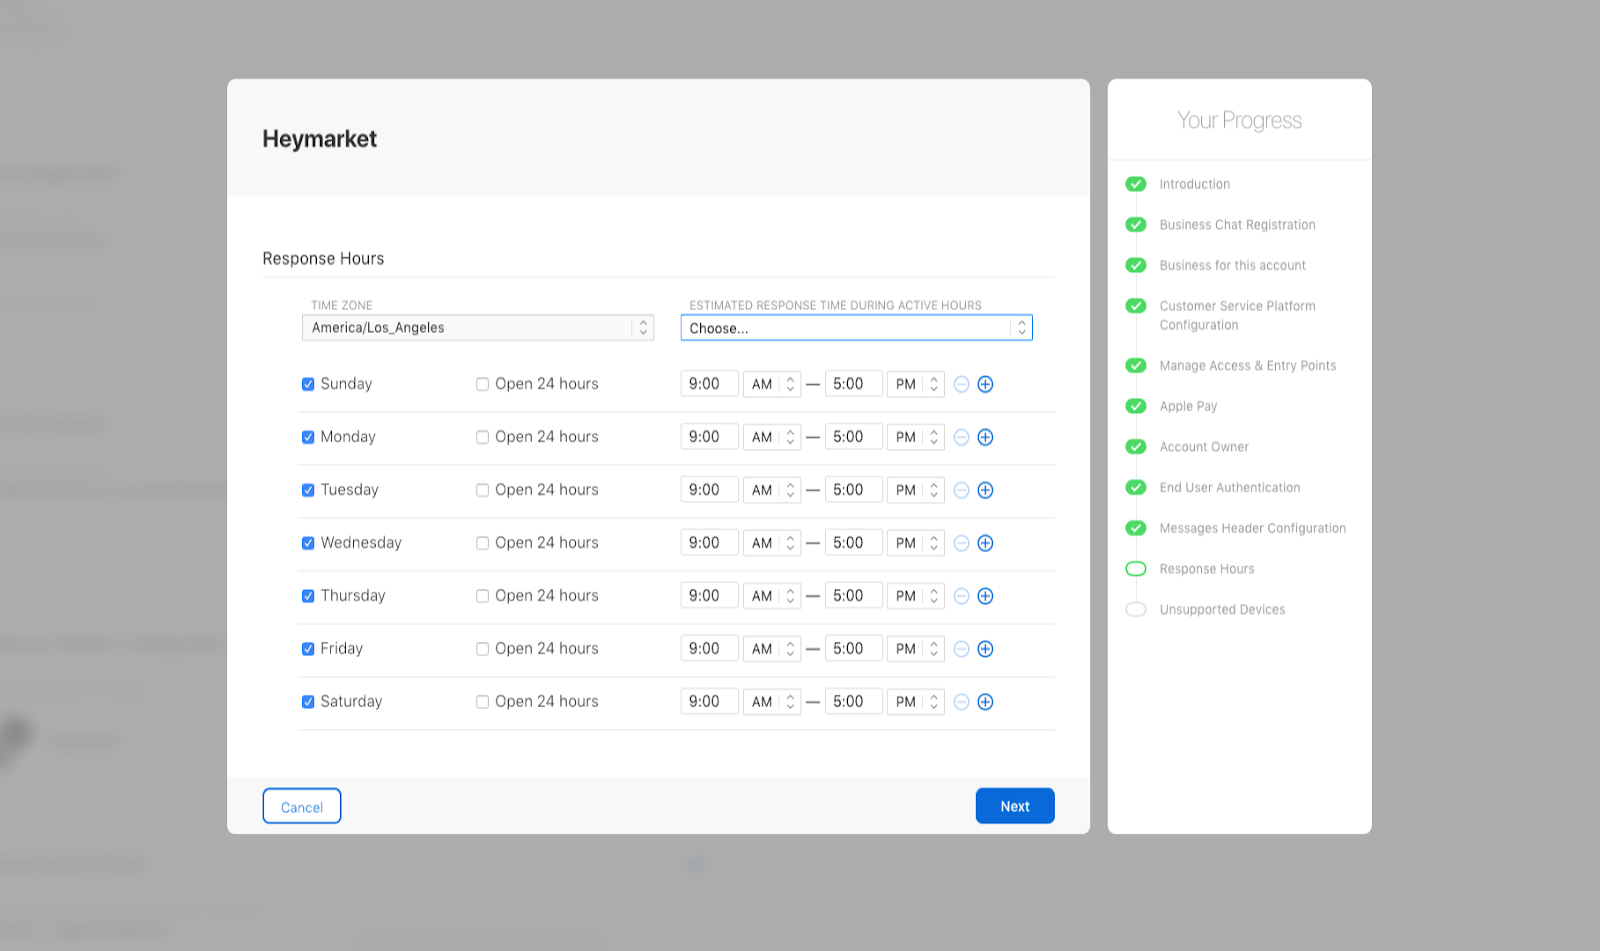Go to Messages Header Configuration step
This screenshot has height=951, width=1600.
tap(1253, 528)
